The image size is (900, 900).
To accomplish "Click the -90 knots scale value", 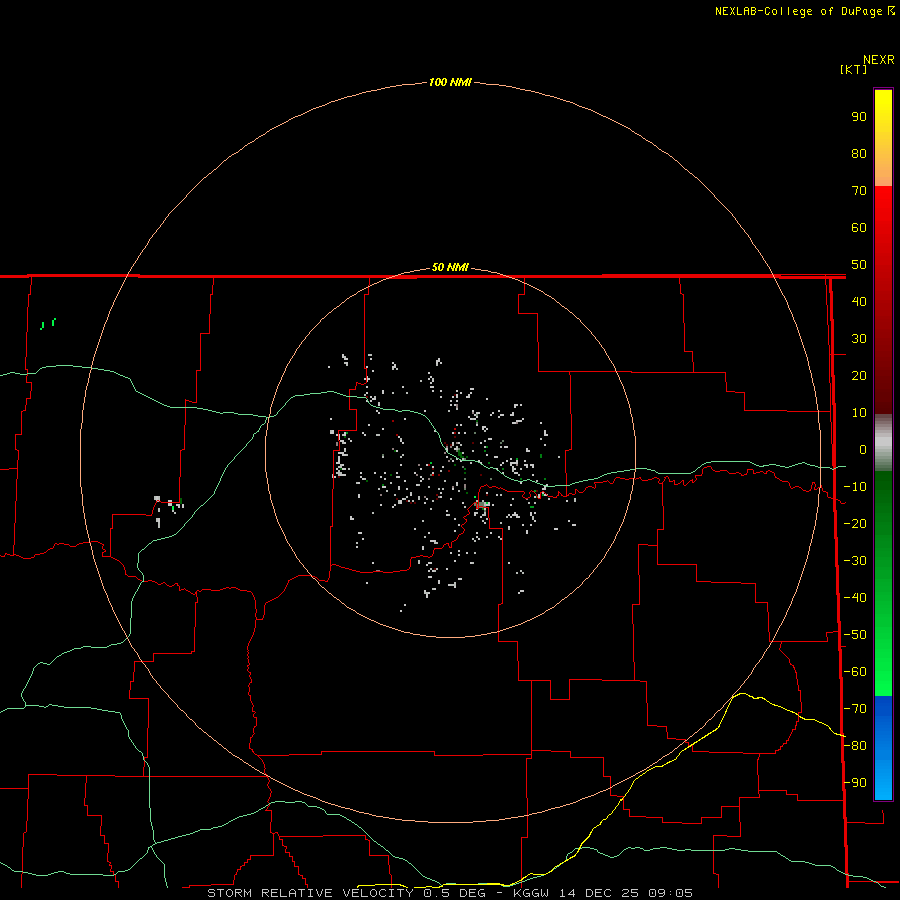I will tap(855, 783).
